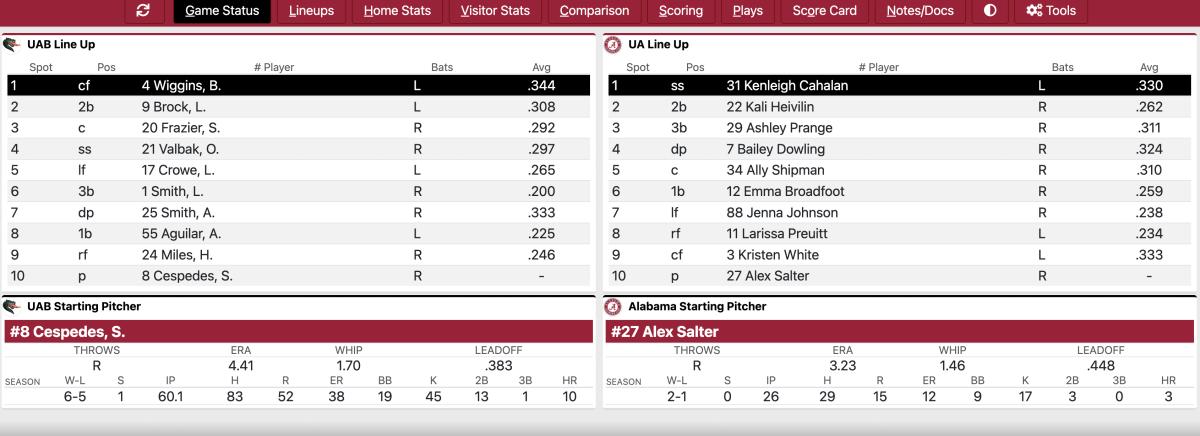
Task: Click Alabama logo beside Starting Pitcher heading
Action: point(612,306)
